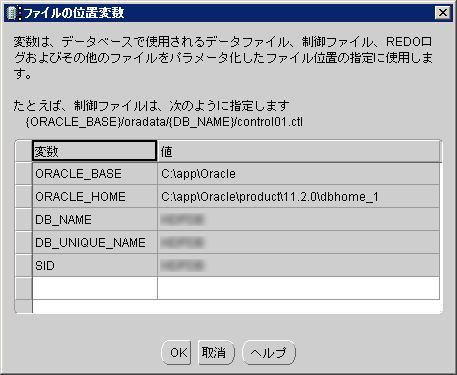
Task: Select the DB_NAME variable cell
Action: [x=95, y=220]
